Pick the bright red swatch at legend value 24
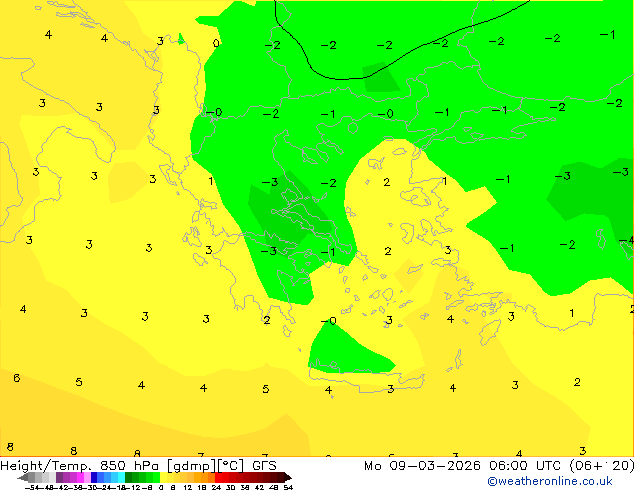This screenshot has width=634, height=490. tap(218, 477)
